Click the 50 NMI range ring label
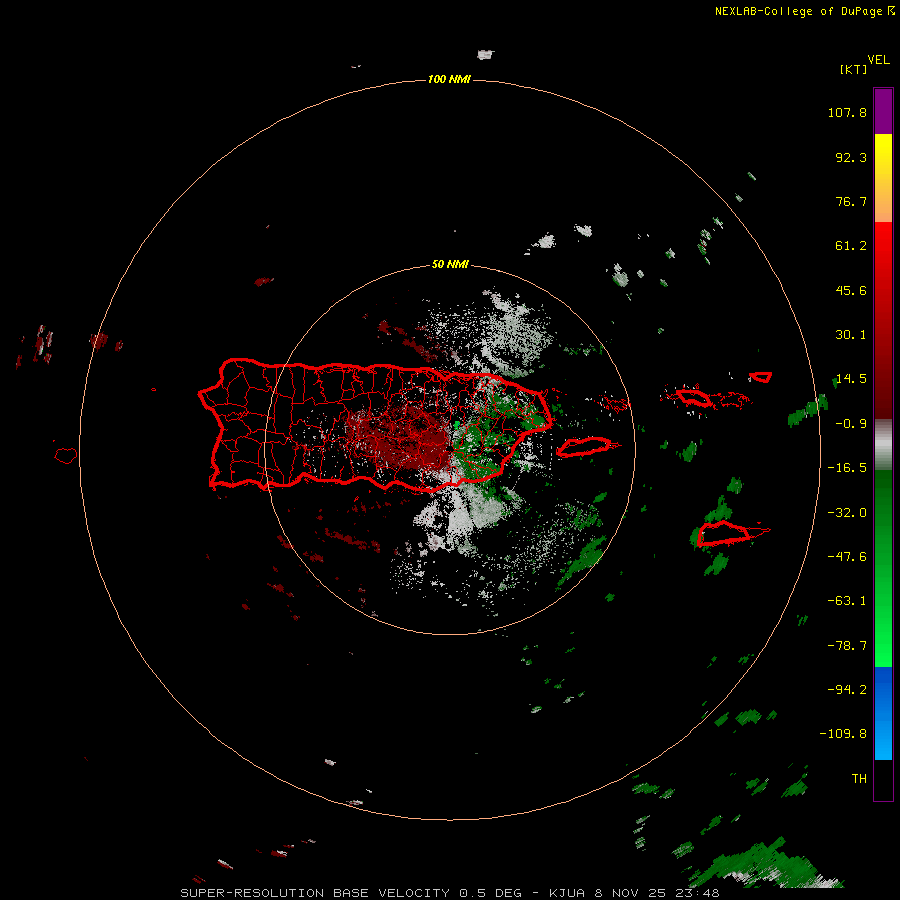900x900 pixels. [x=451, y=265]
